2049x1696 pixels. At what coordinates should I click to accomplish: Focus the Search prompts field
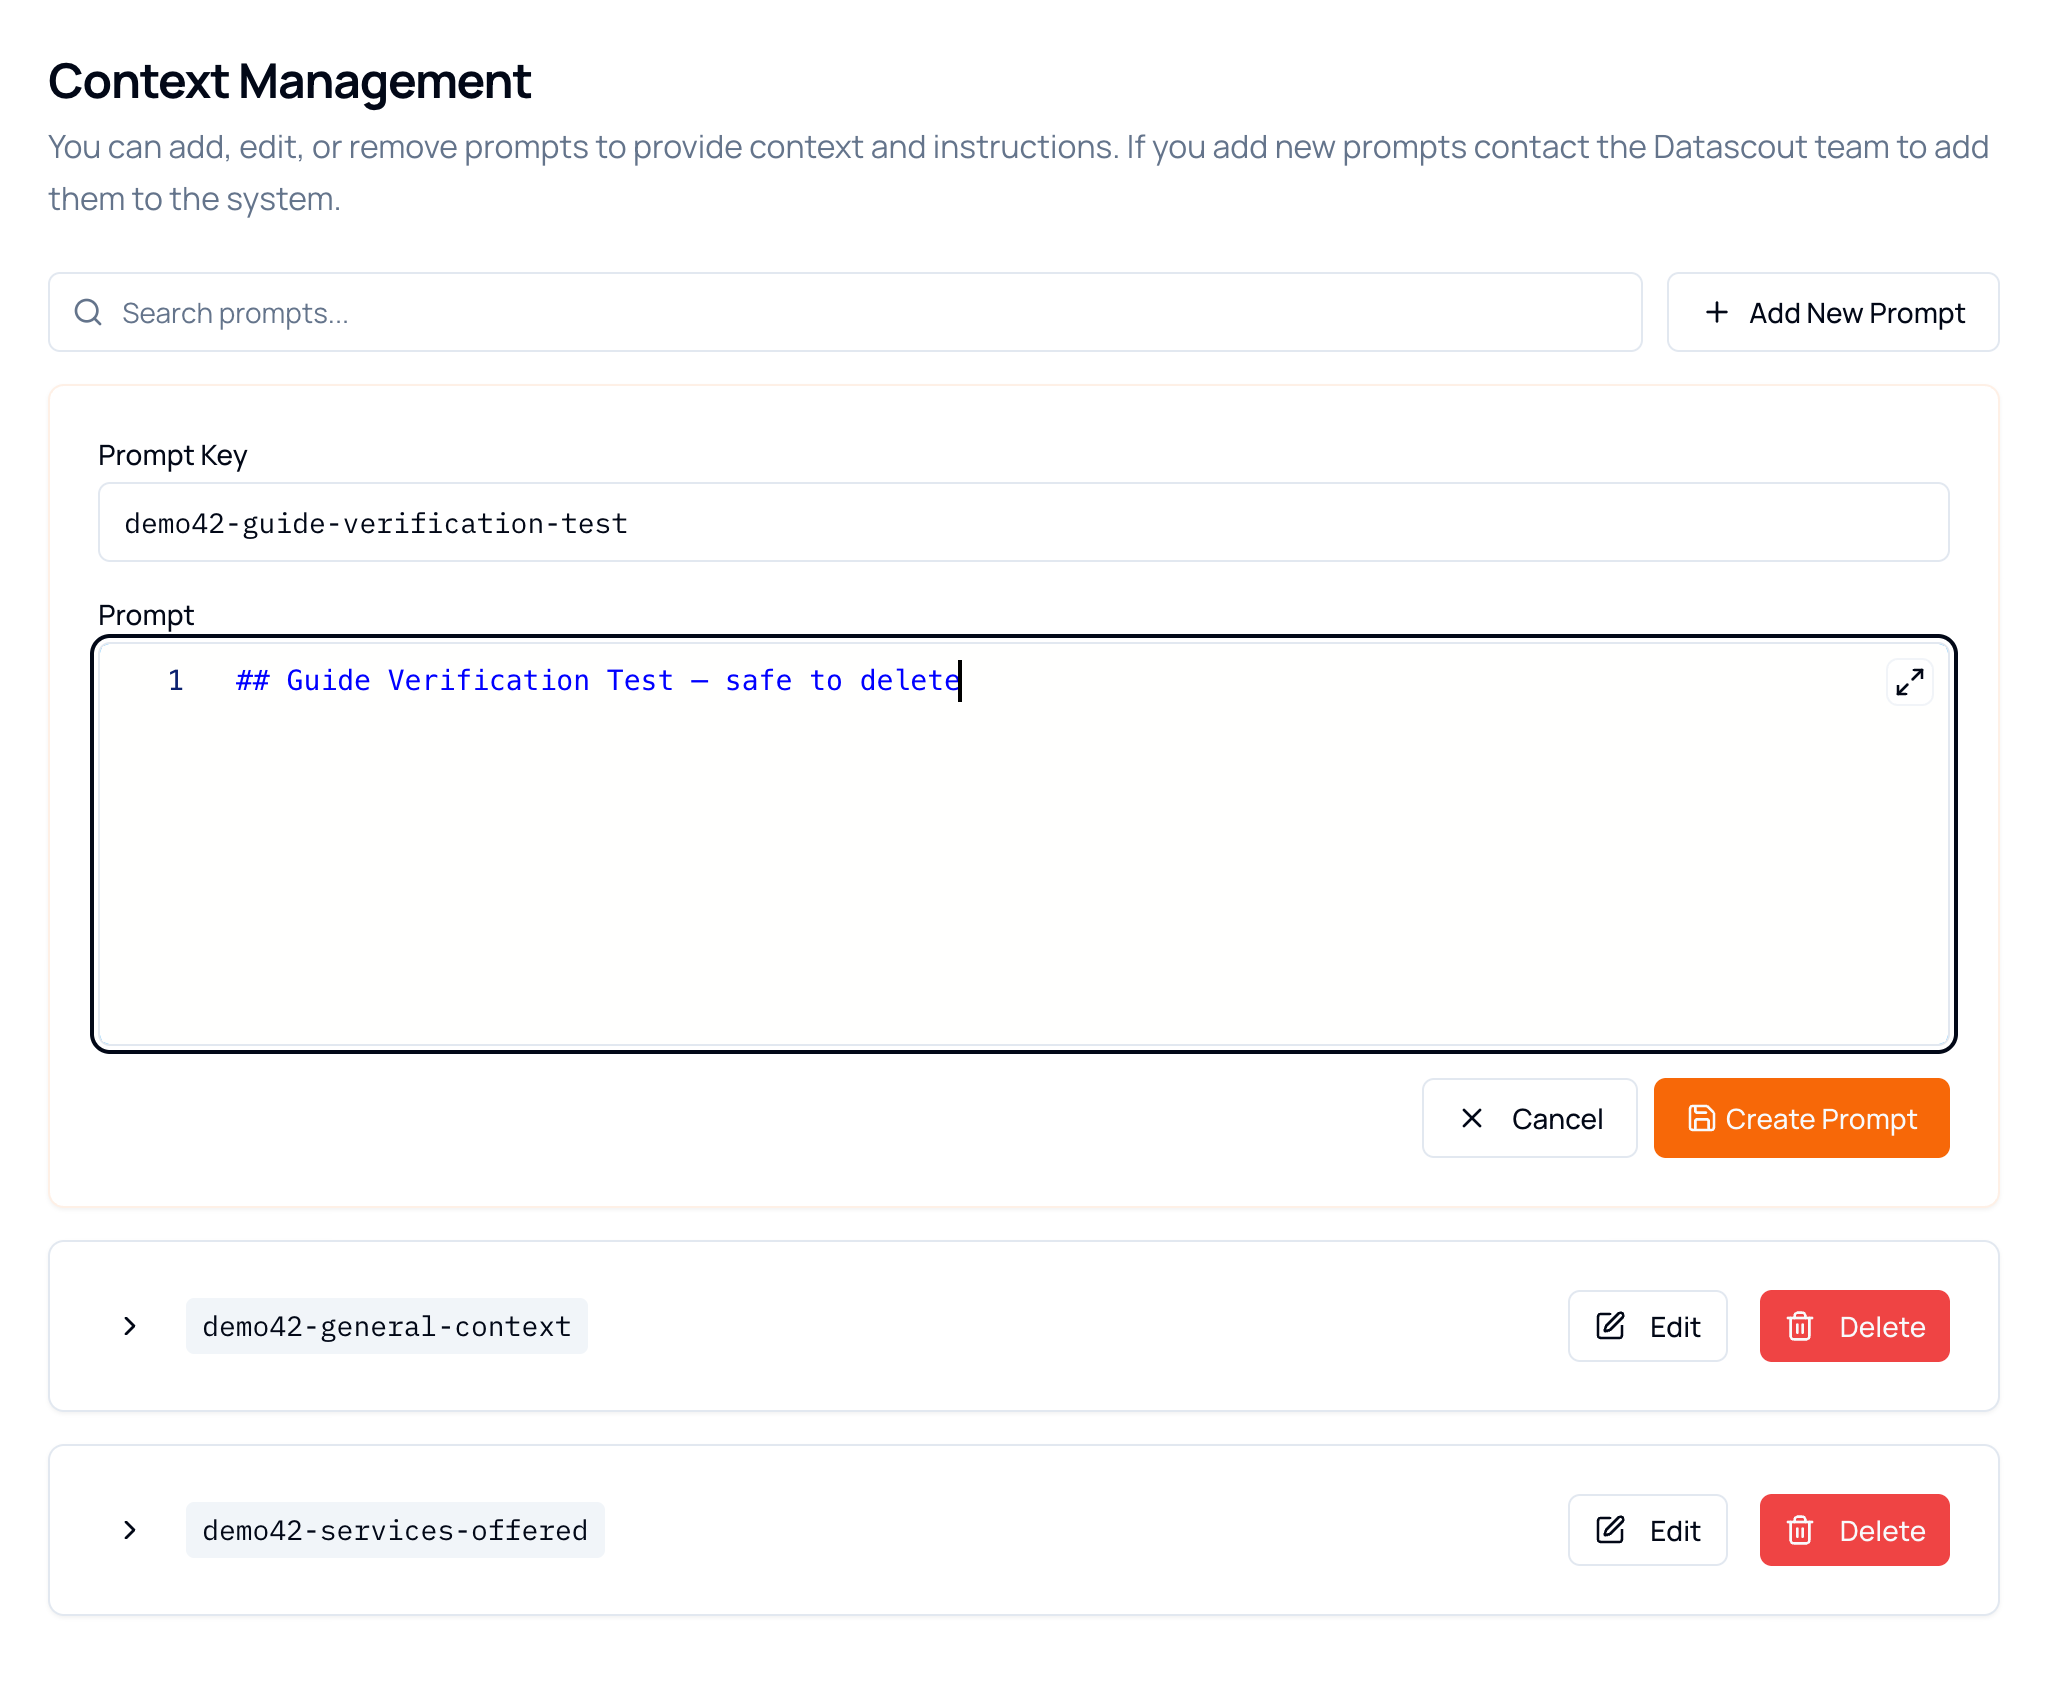845,312
